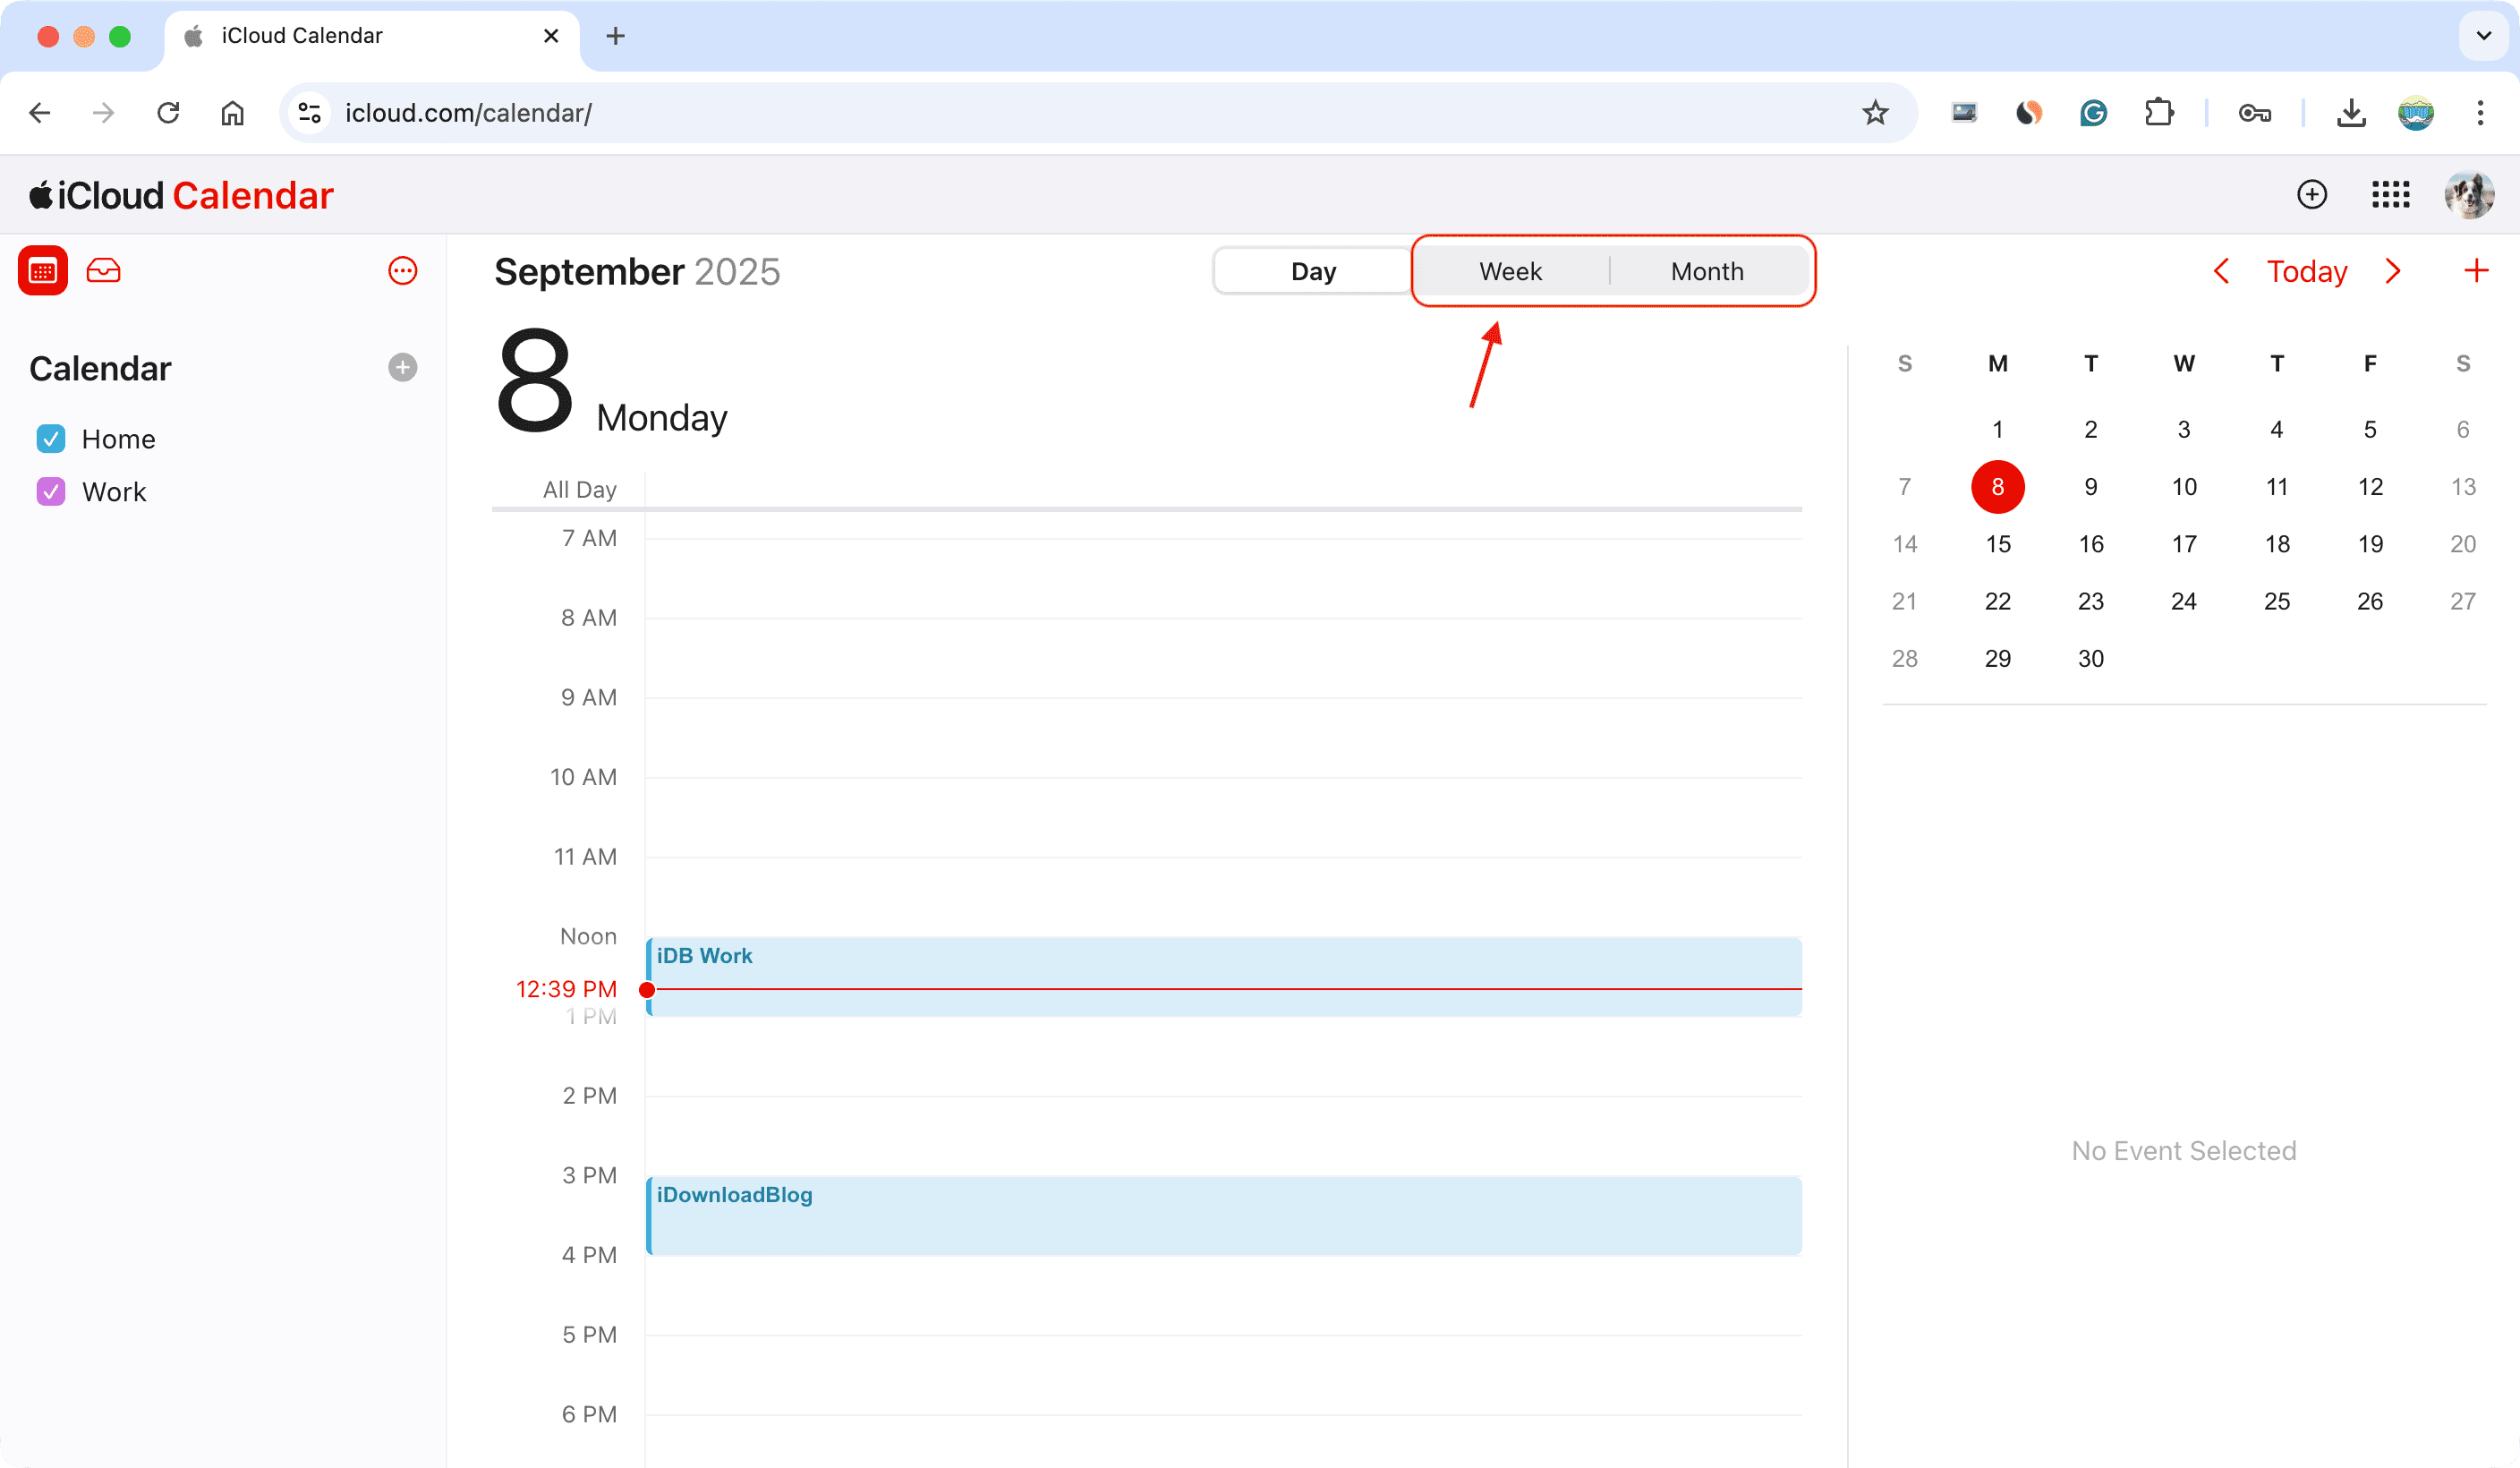Uncheck the Home calendar checkbox

coord(51,439)
